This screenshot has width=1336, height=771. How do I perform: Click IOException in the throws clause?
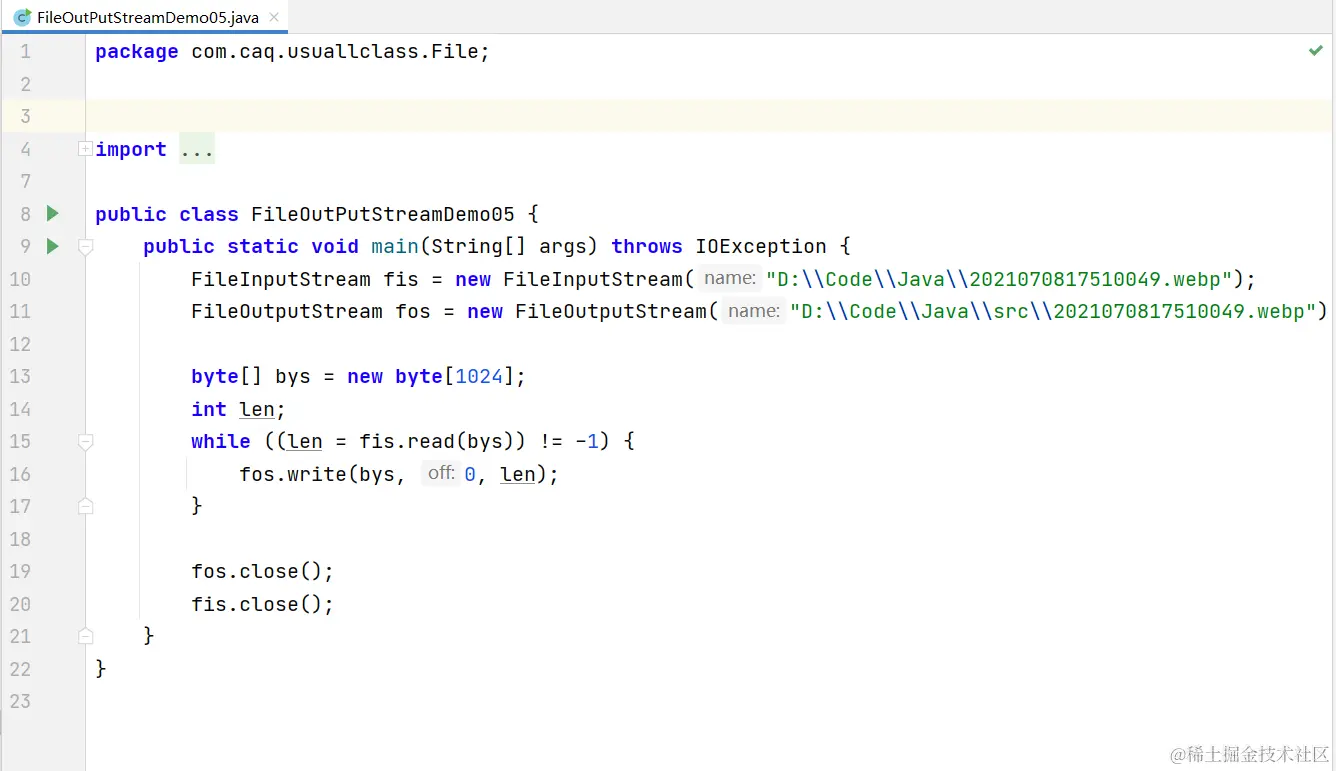(761, 246)
